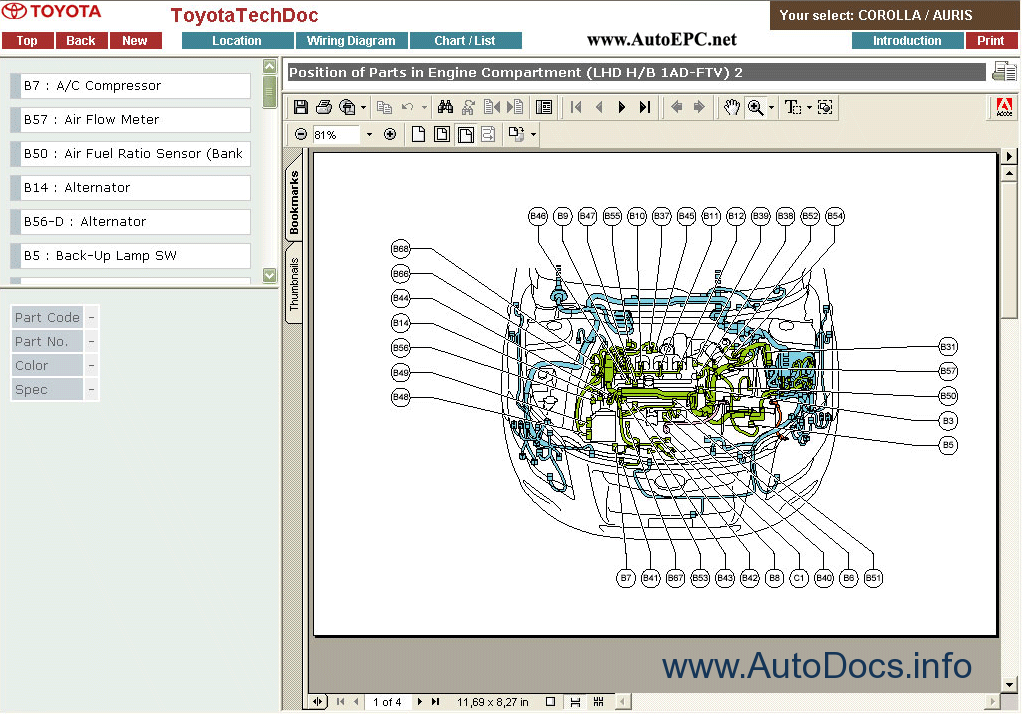Set Fit Page view
This screenshot has height=714, width=1022.
tap(442, 134)
